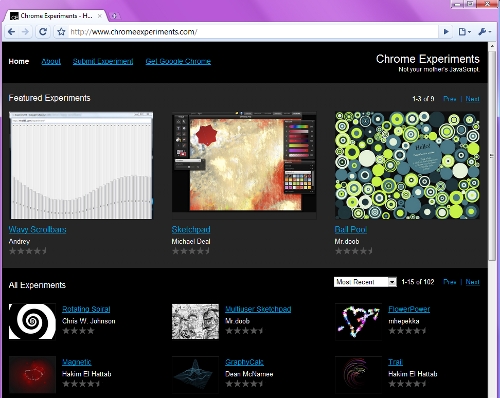Open the wrench settings menu

click(x=485, y=32)
